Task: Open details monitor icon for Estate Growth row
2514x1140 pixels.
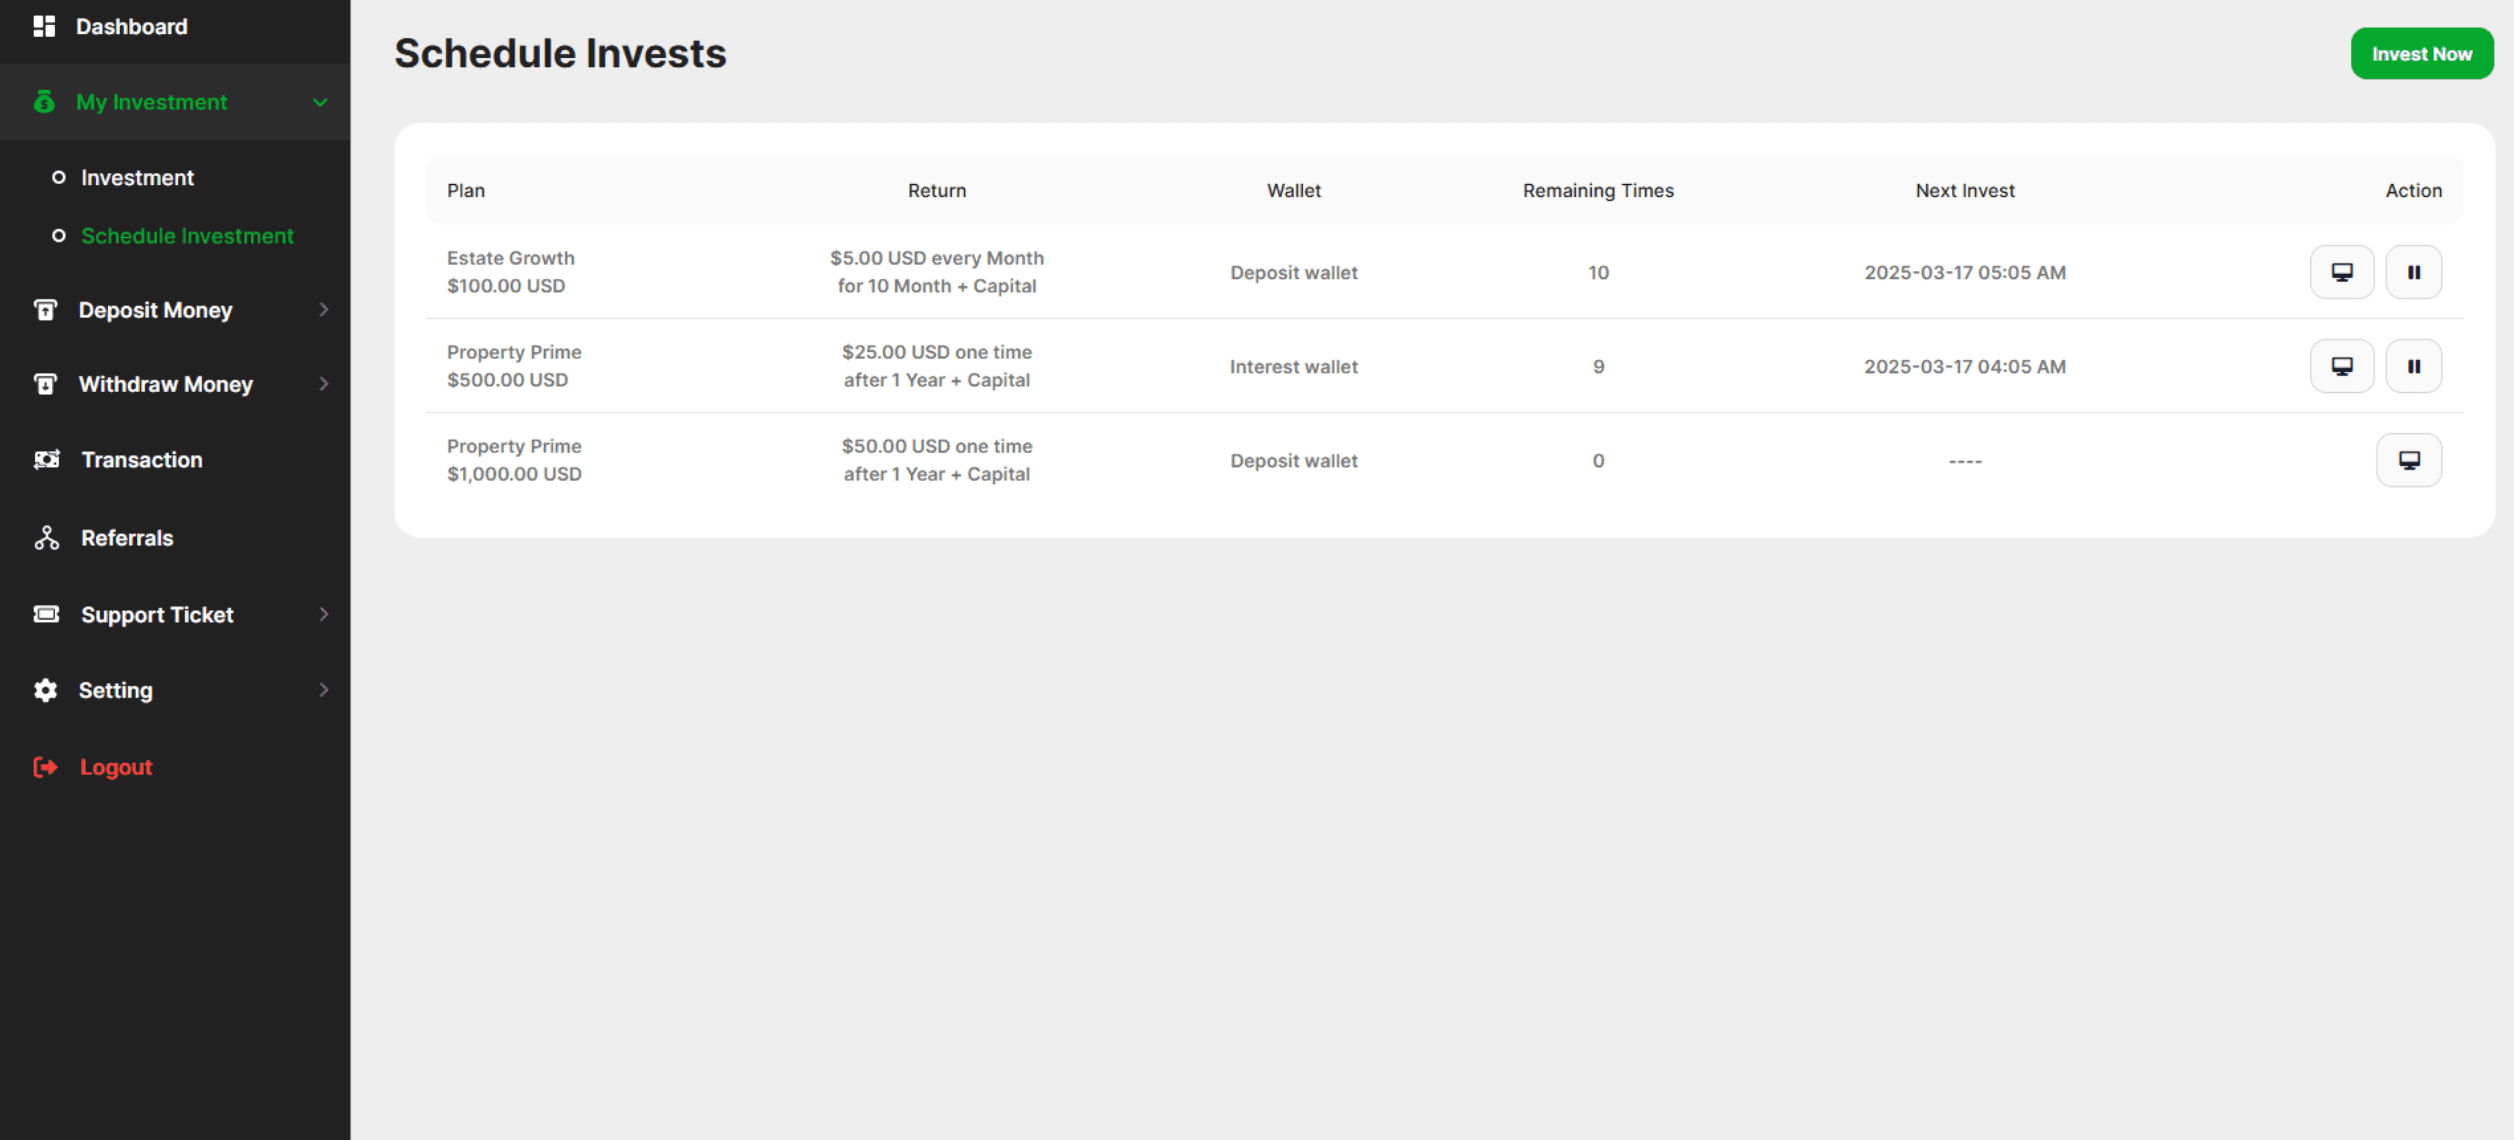Action: 2342,271
